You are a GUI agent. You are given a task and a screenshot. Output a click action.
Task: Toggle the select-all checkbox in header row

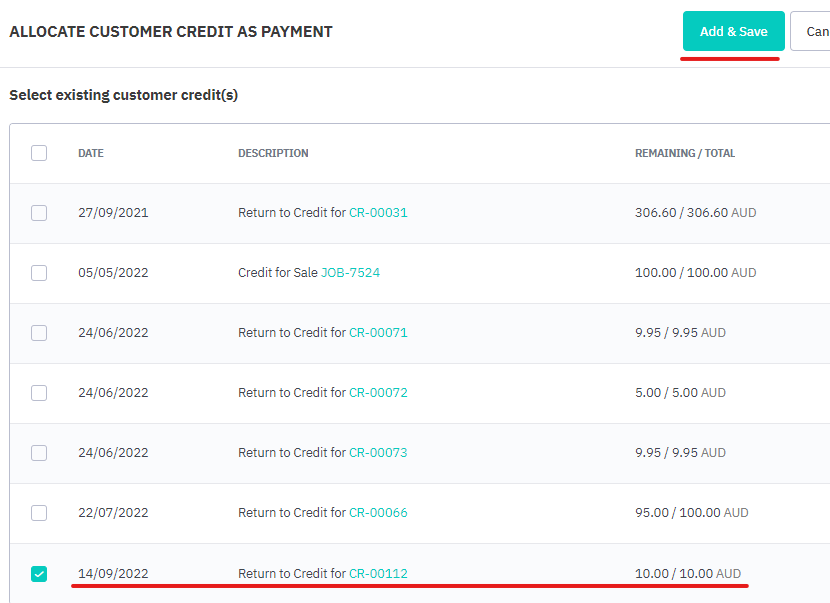pyautogui.click(x=39, y=153)
